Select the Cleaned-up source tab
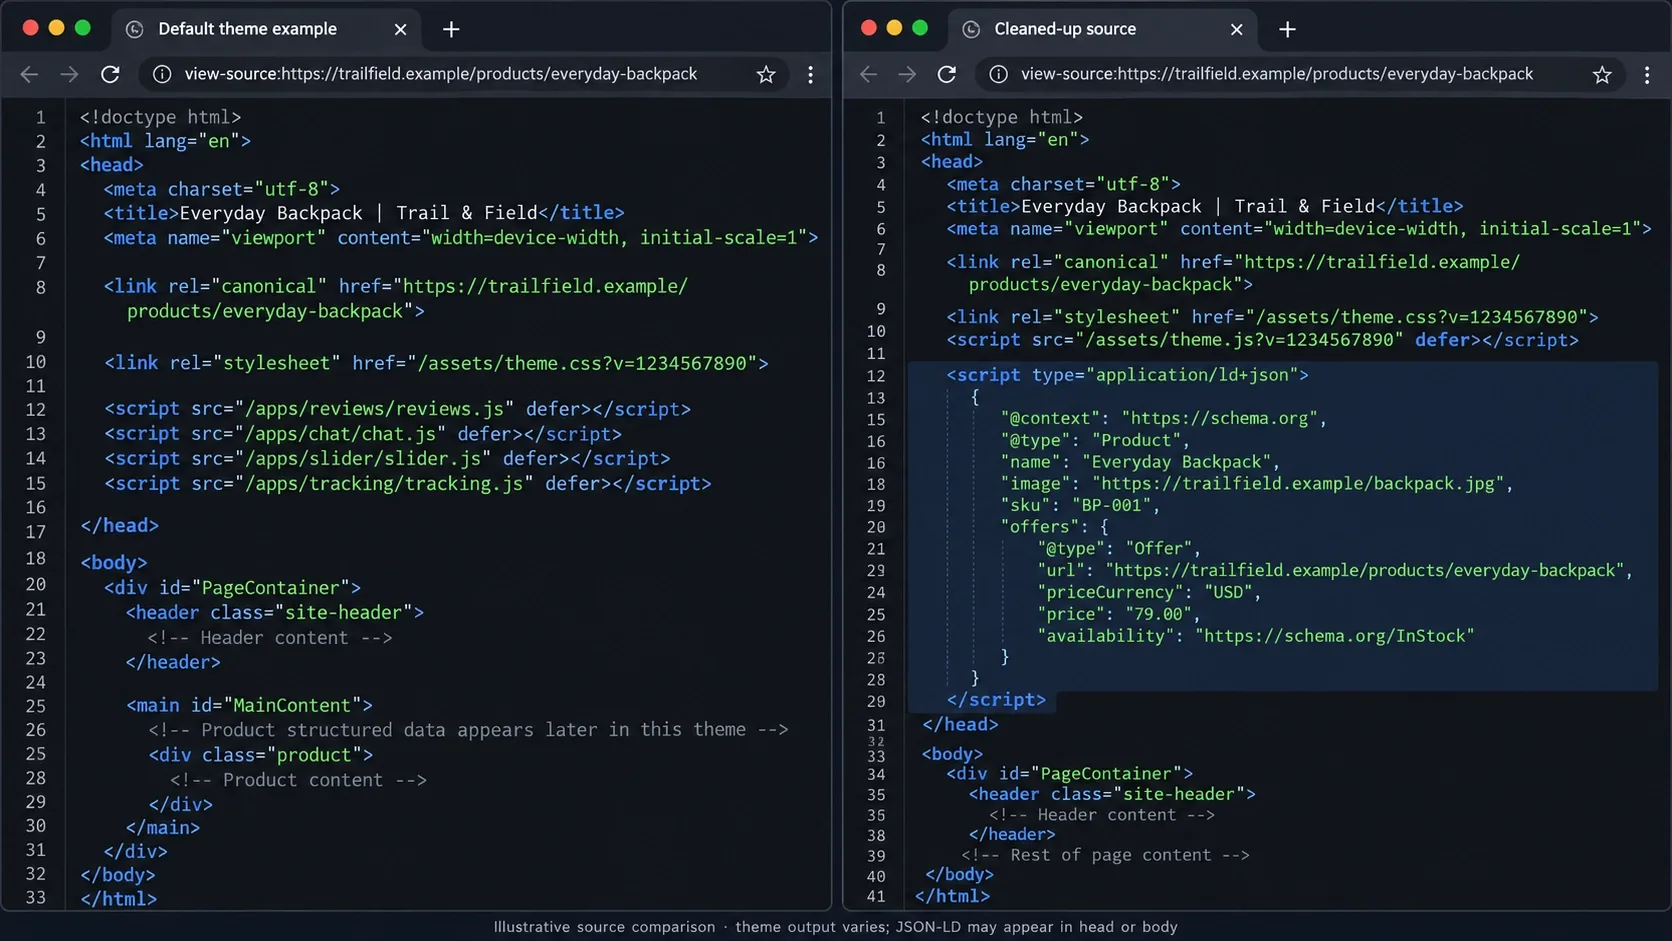This screenshot has width=1672, height=941. point(1102,29)
